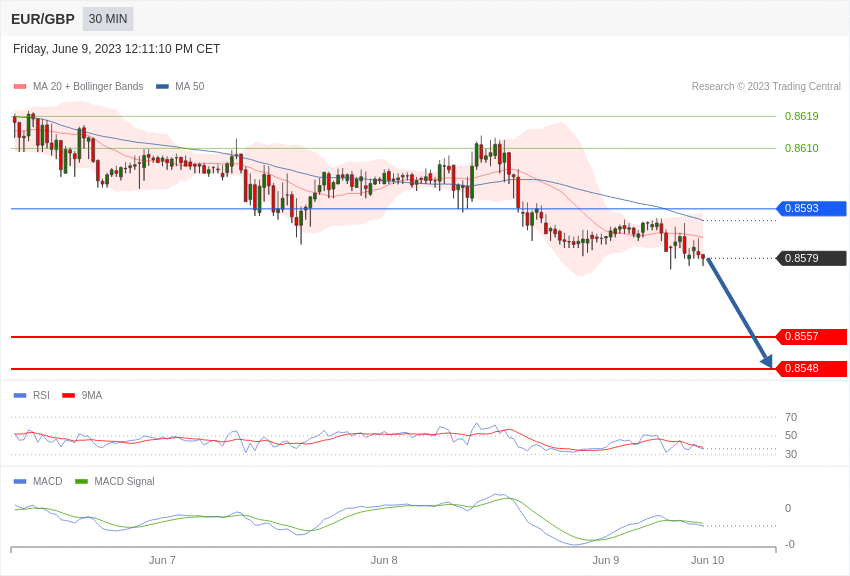This screenshot has height=576, width=850.
Task: Click the MA 20 + Bollinger Bands legend label
Action: click(88, 86)
